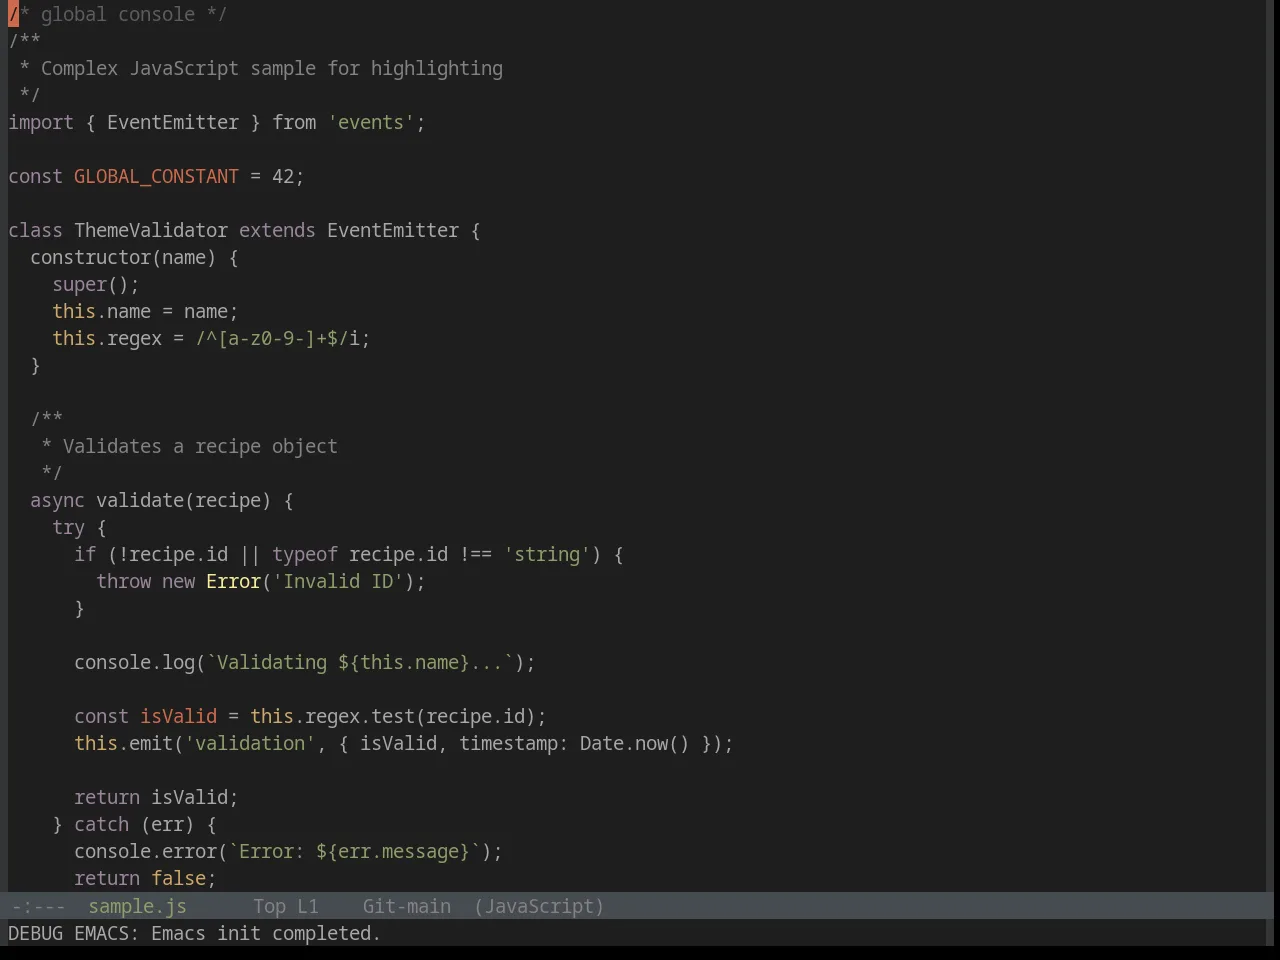Click the 'events' import string

coord(371,122)
